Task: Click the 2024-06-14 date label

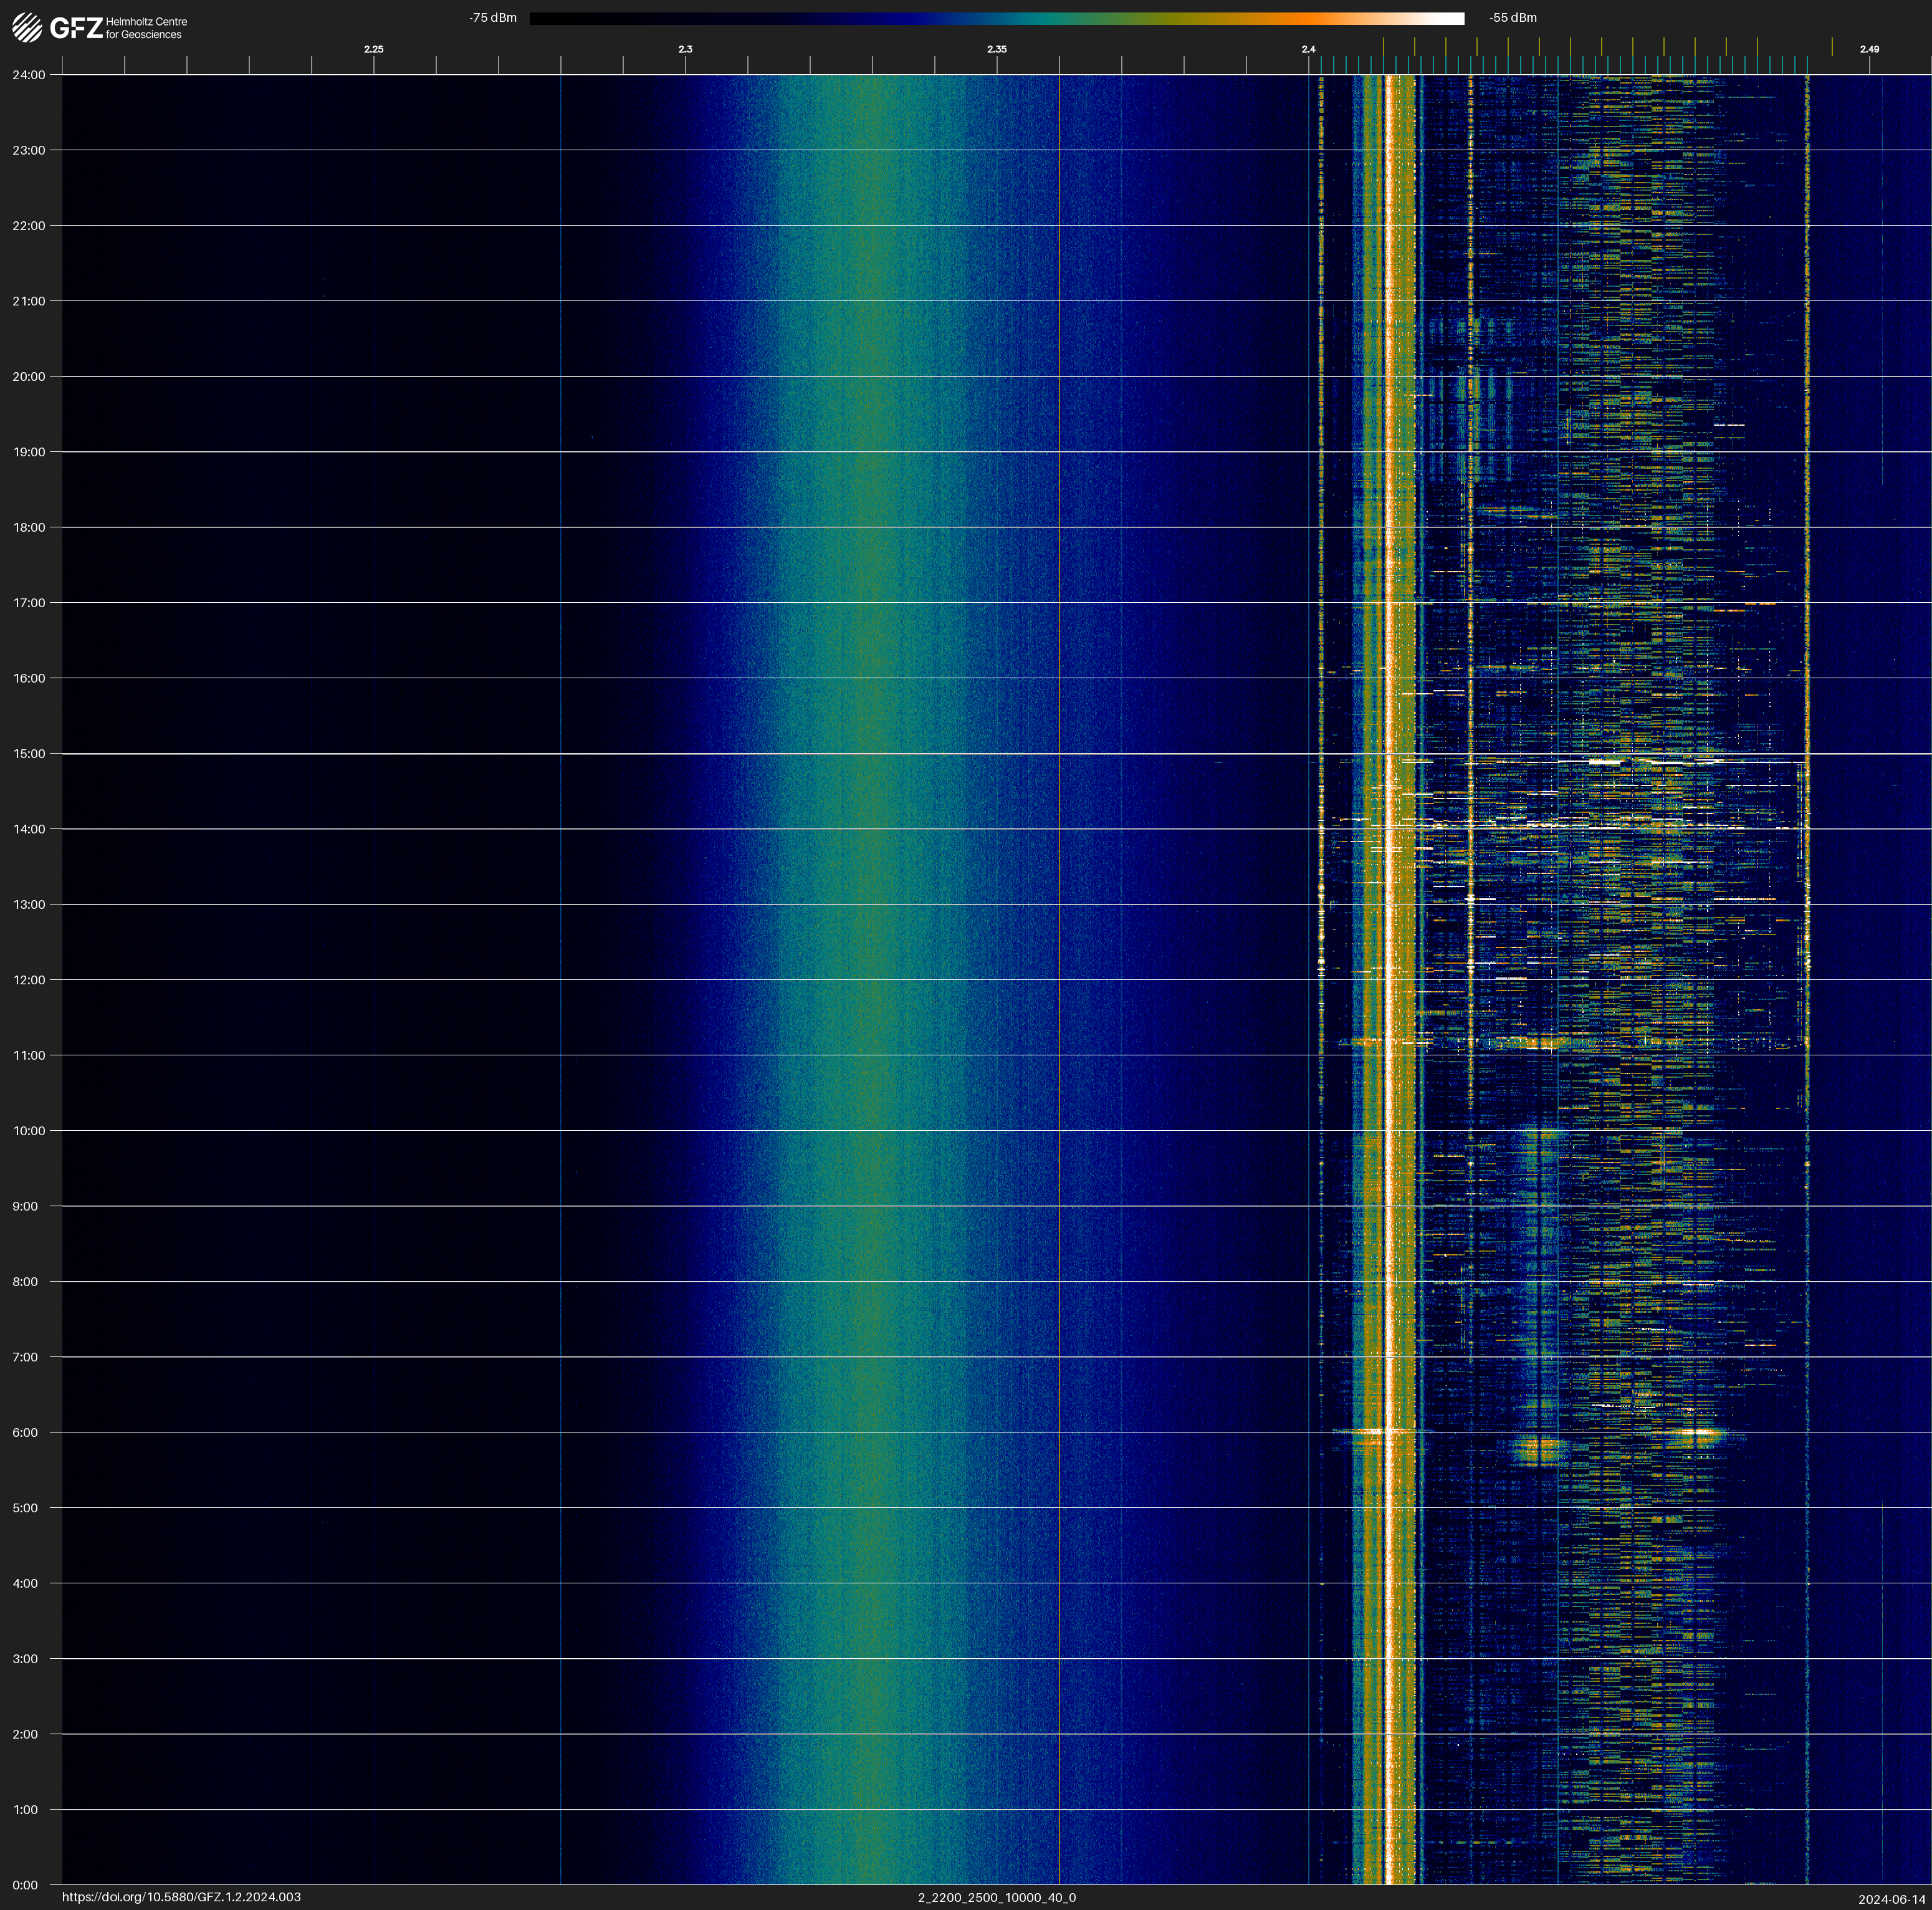Action: click(1891, 1899)
